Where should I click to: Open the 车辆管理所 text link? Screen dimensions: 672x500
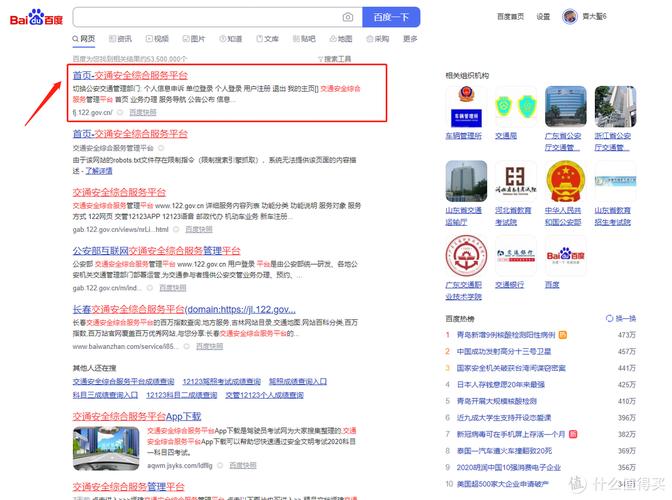click(464, 136)
